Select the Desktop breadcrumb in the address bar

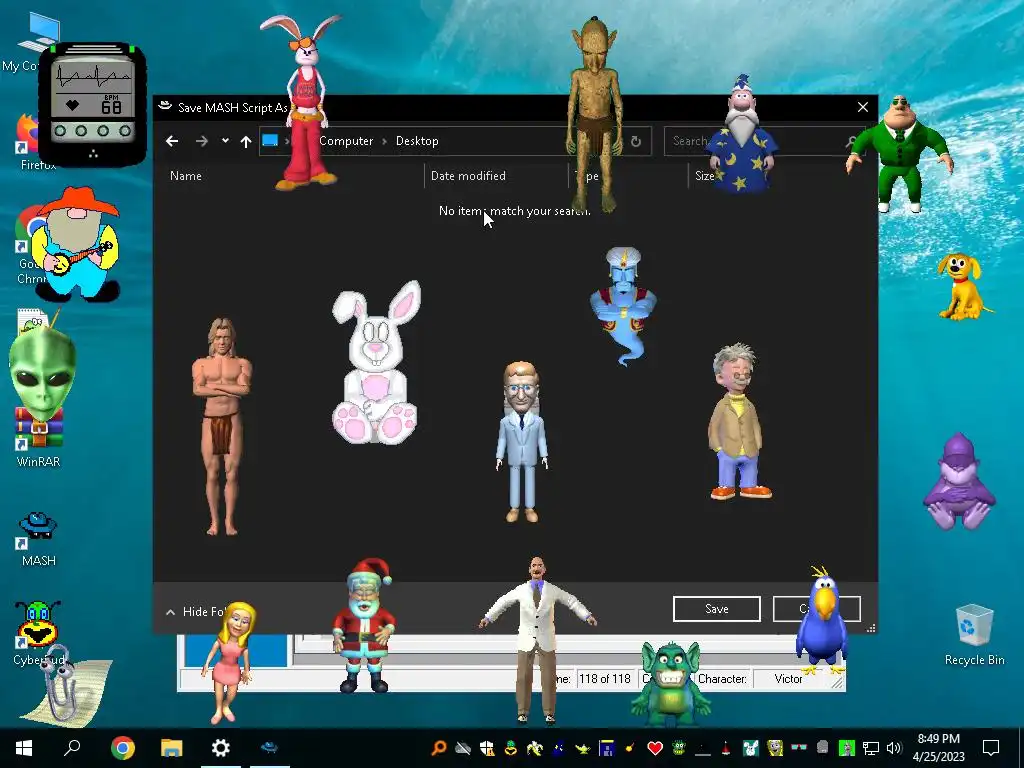click(417, 141)
